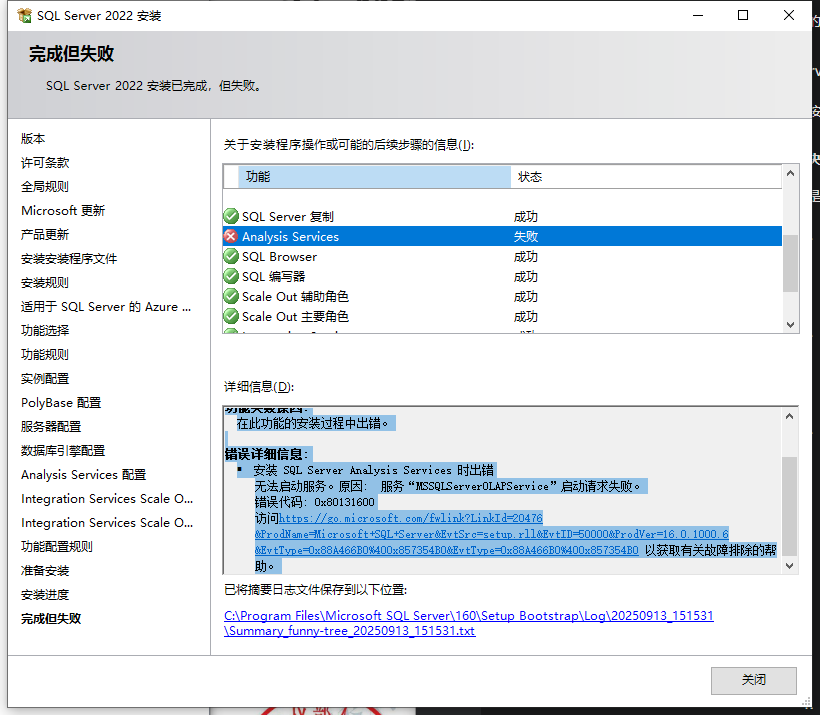Viewport: 820px width, 715px height.
Task: Click the 关闭 button
Action: (754, 680)
